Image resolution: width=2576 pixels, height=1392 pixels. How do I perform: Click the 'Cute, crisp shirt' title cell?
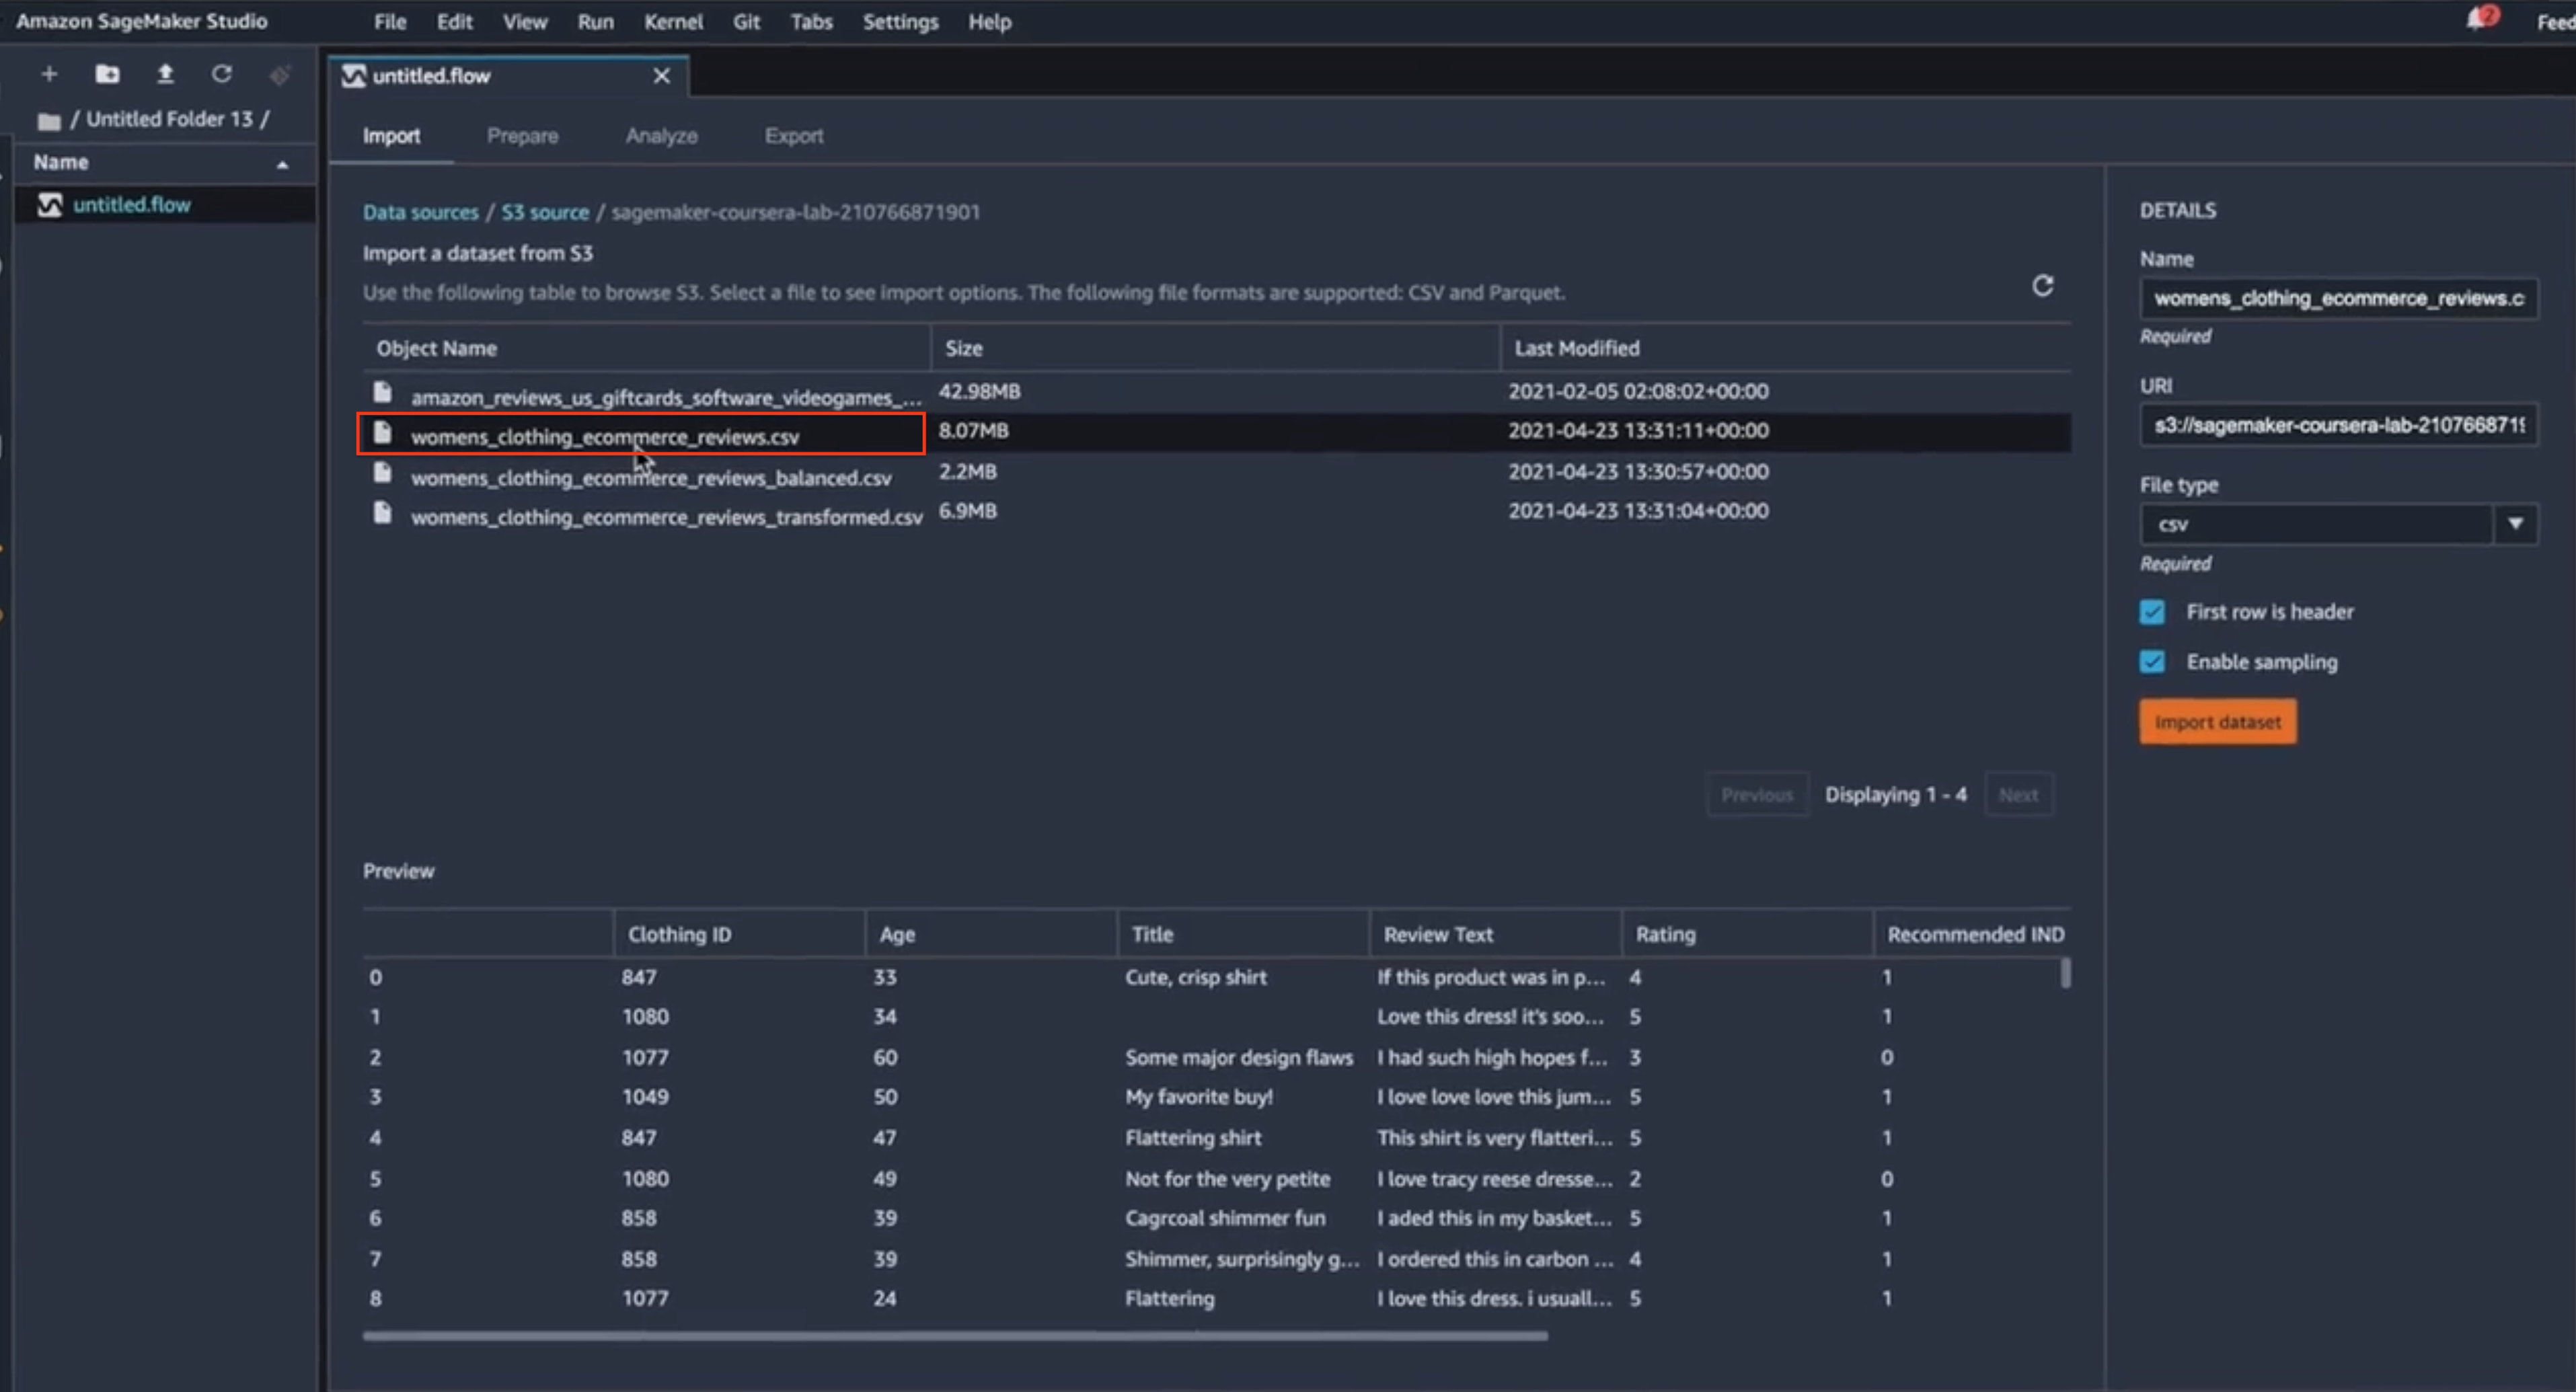[1196, 977]
